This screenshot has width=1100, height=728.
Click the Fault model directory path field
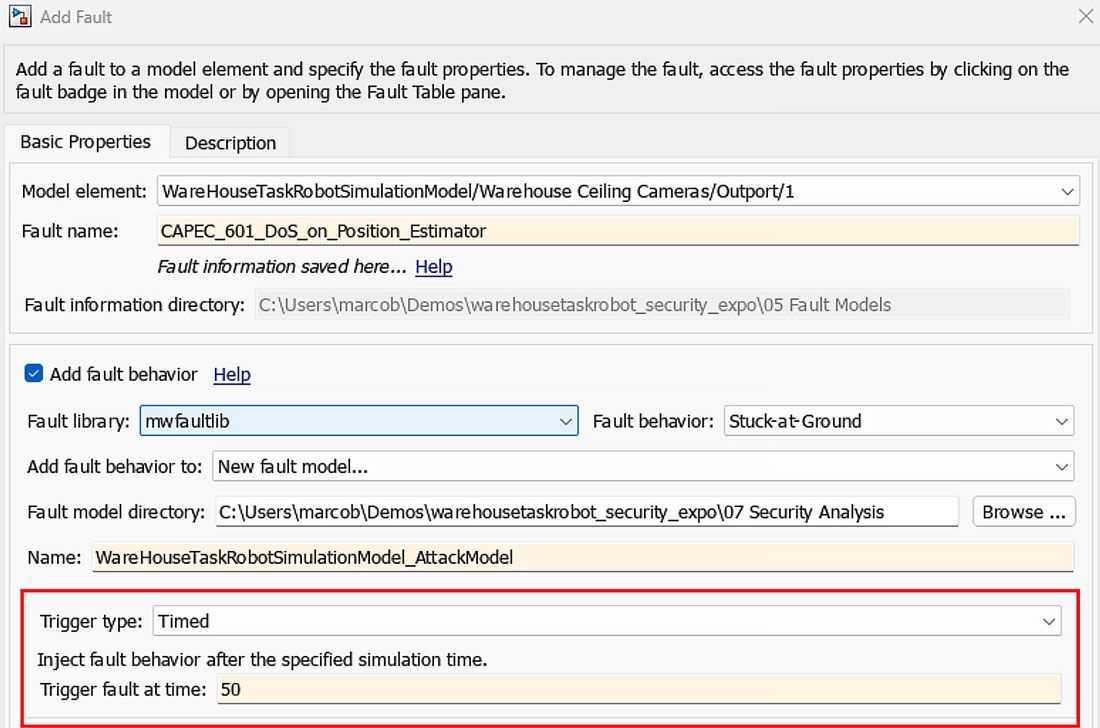point(586,511)
